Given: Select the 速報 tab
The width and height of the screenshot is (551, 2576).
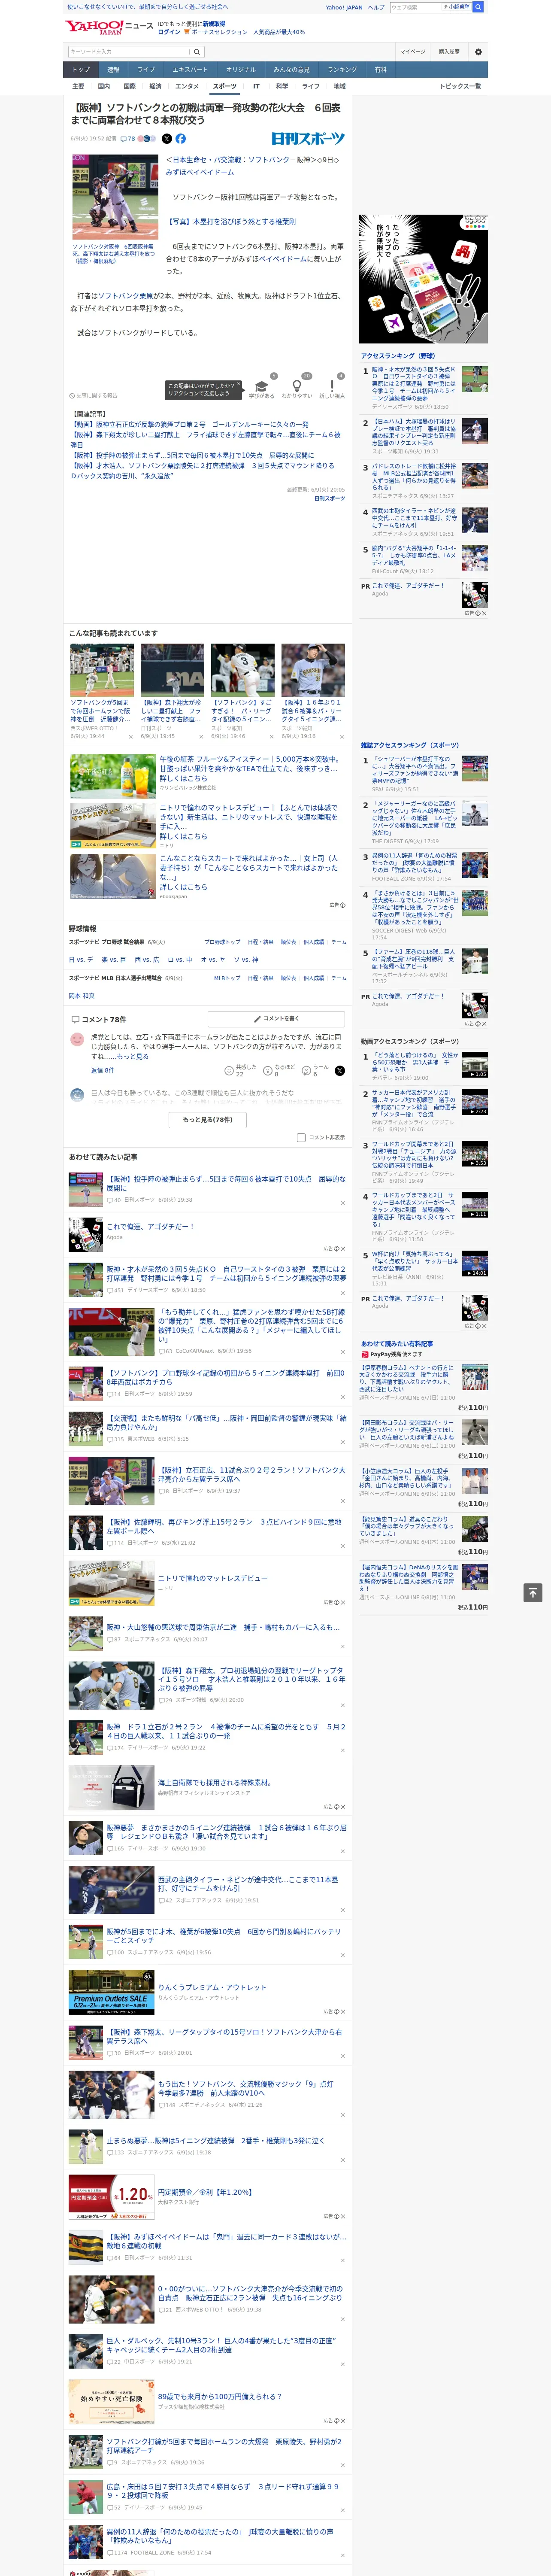Looking at the screenshot, I should [113, 70].
